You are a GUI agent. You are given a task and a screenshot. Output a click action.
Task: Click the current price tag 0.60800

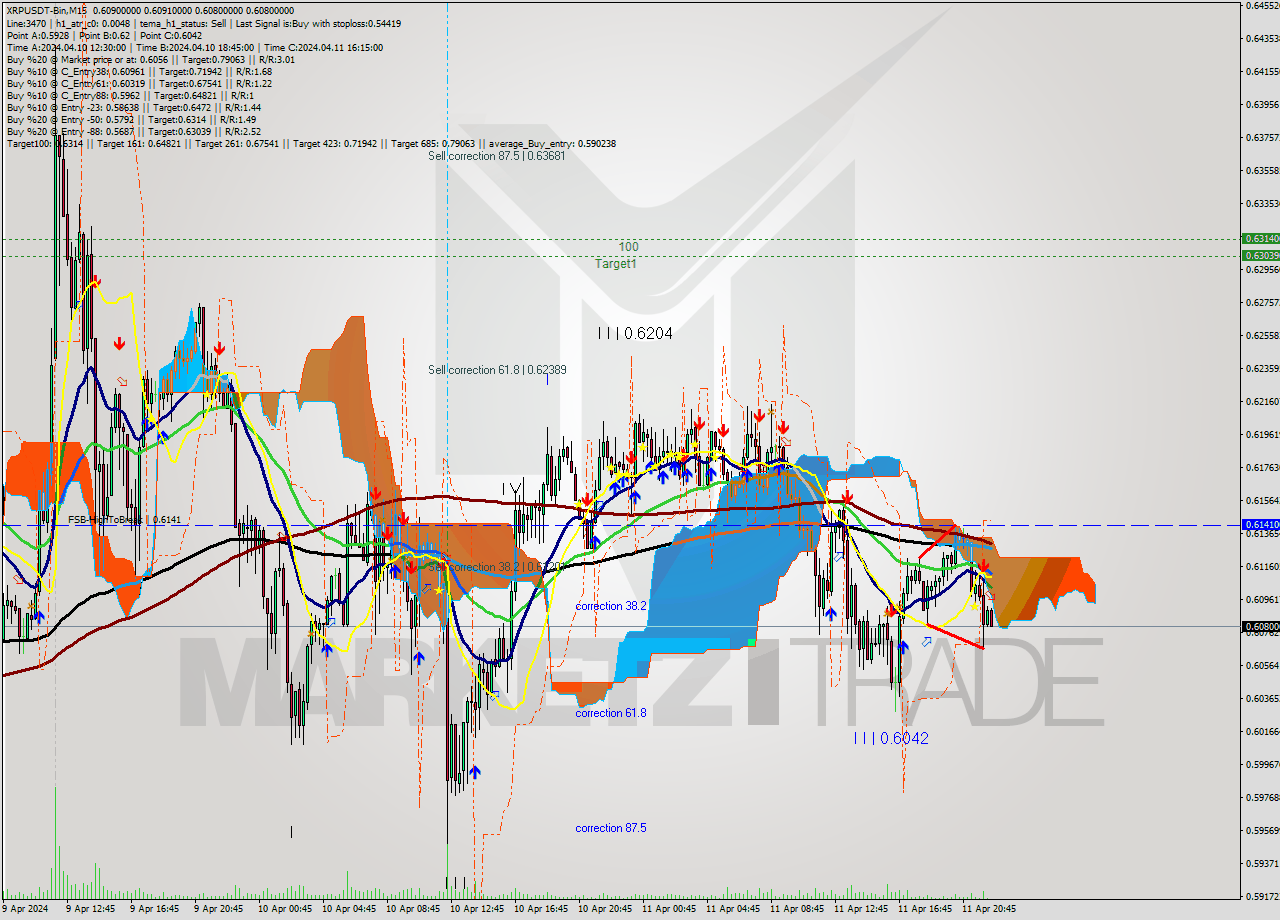(x=1259, y=627)
